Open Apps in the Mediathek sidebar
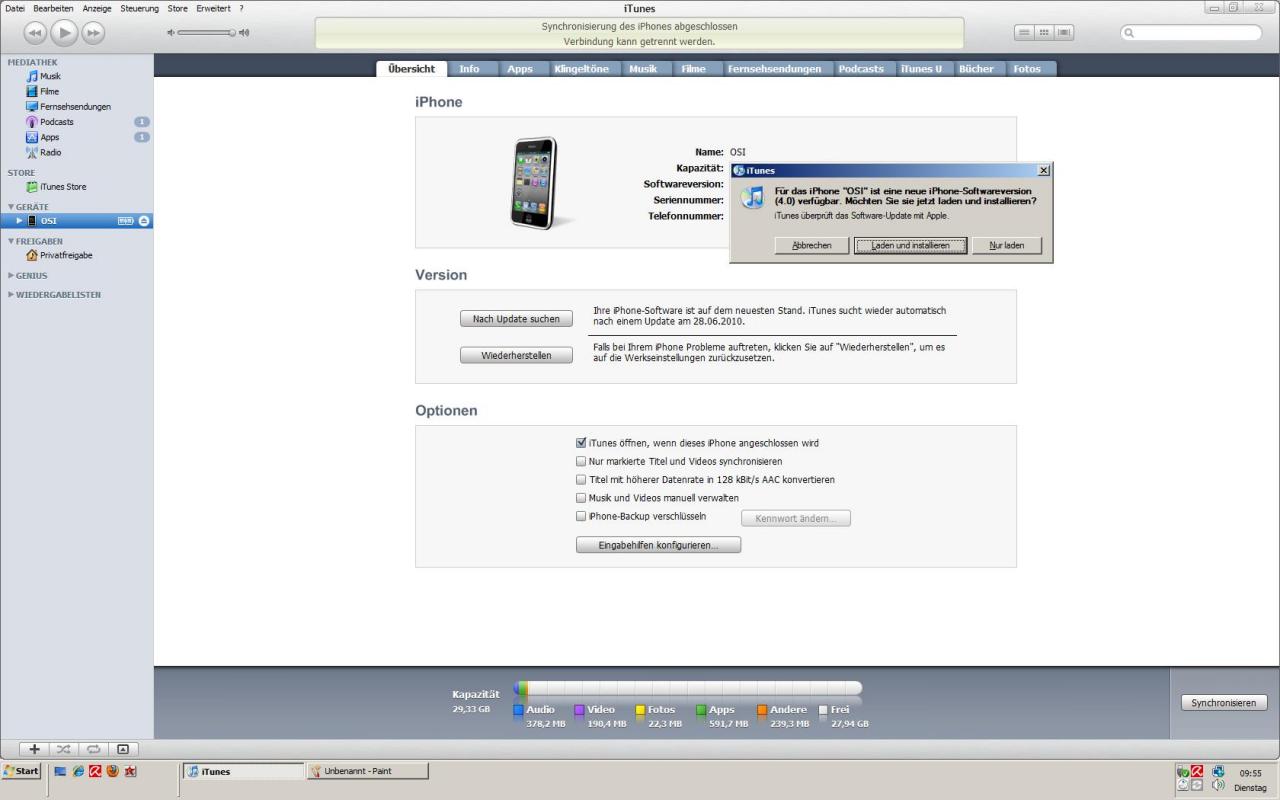 pyautogui.click(x=49, y=137)
